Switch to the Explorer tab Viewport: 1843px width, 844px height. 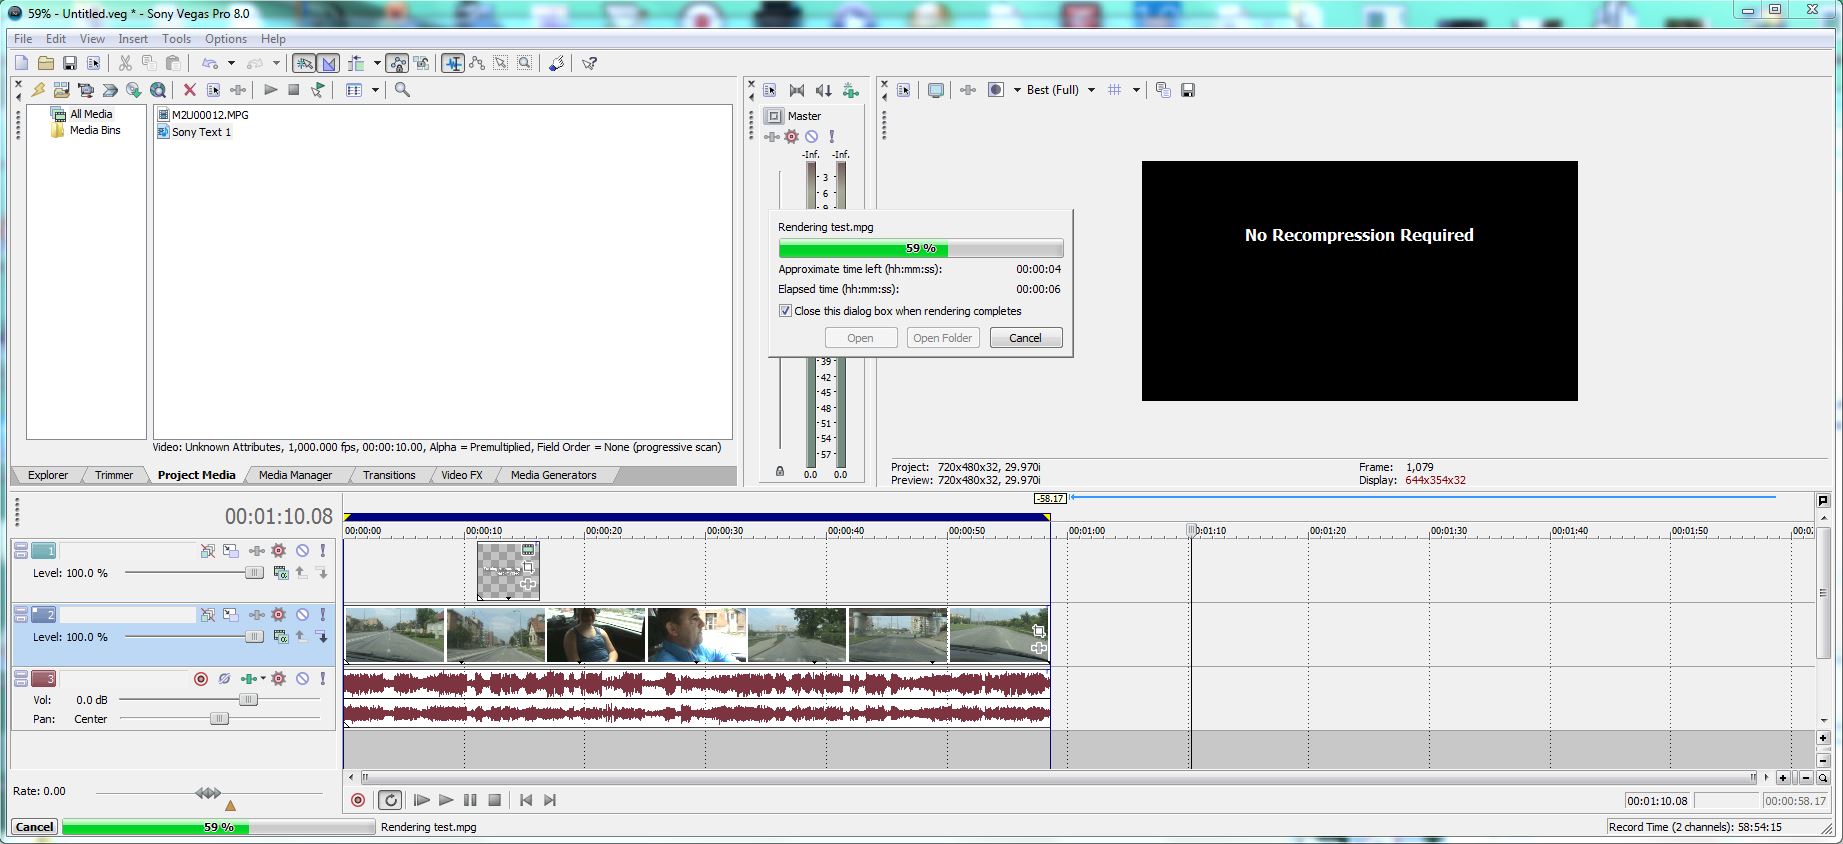(48, 475)
